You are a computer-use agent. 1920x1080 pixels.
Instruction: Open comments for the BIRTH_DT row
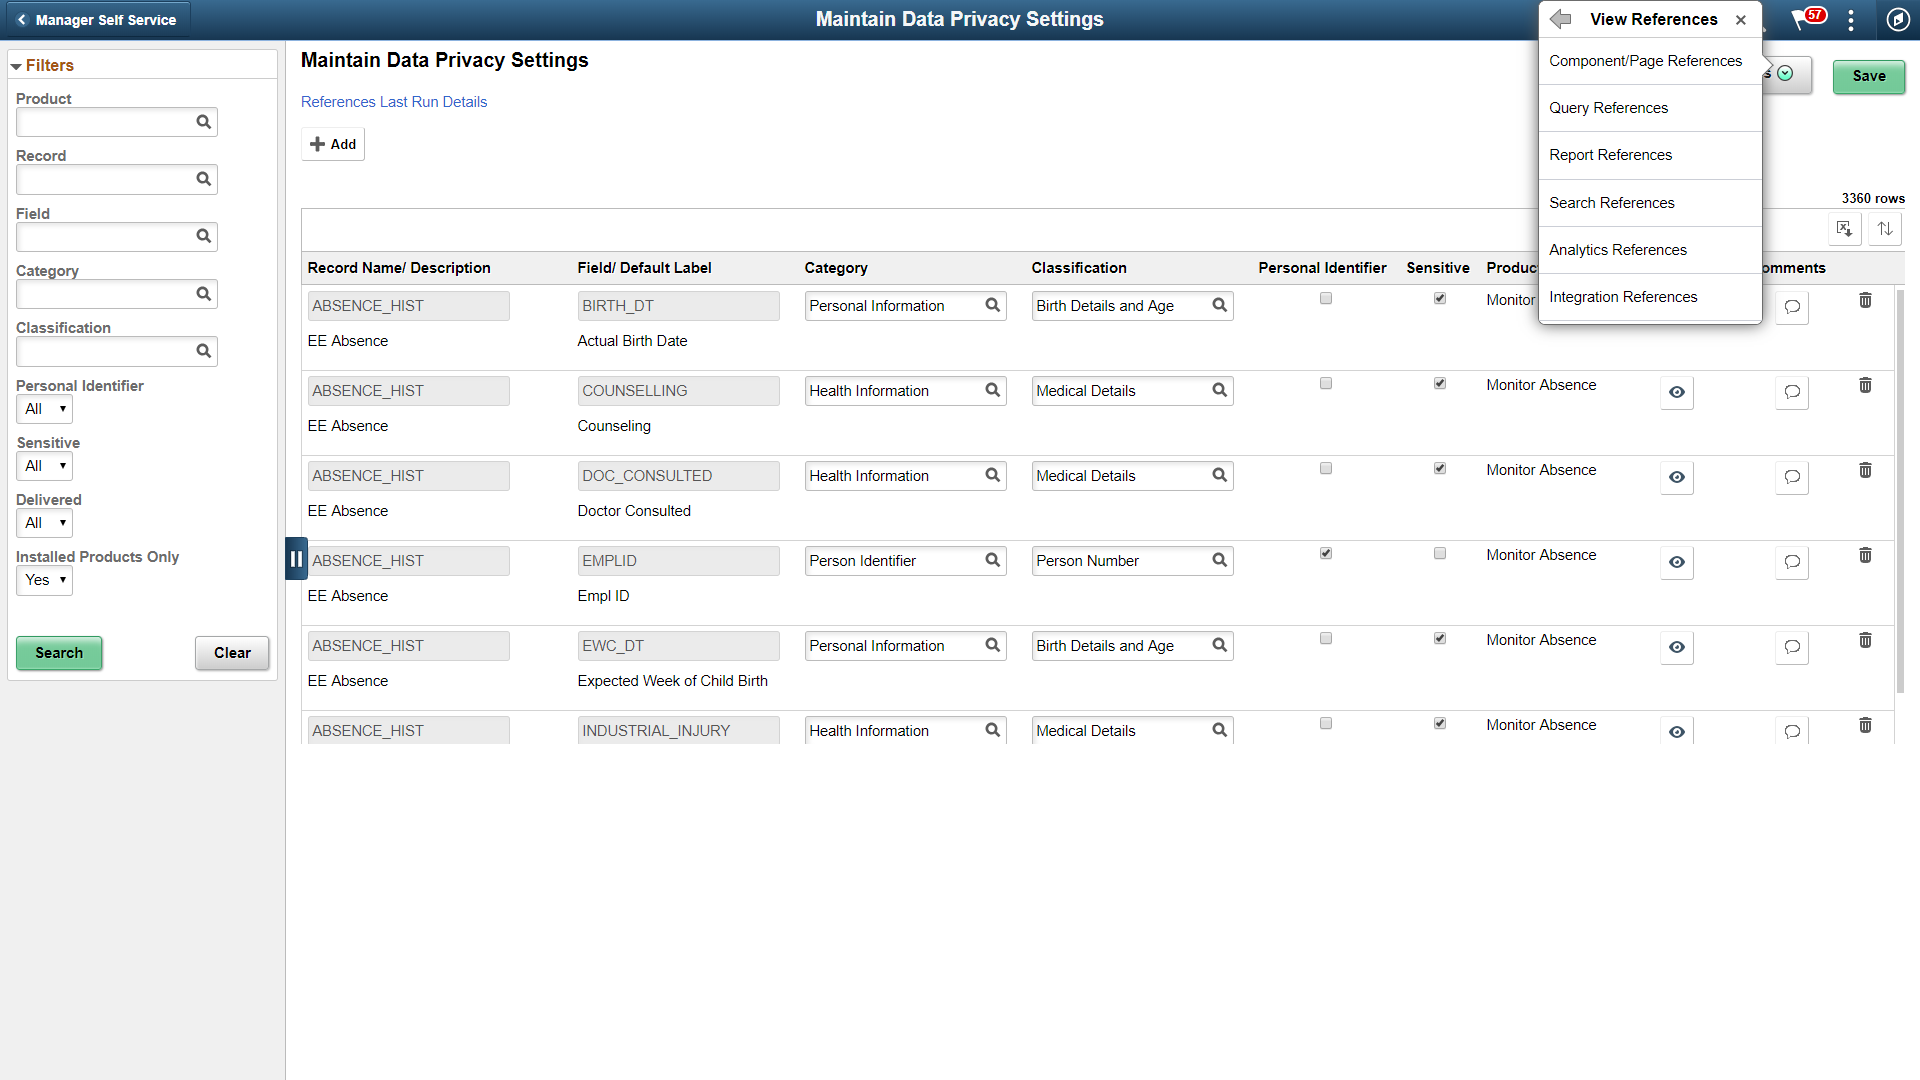pos(1791,308)
